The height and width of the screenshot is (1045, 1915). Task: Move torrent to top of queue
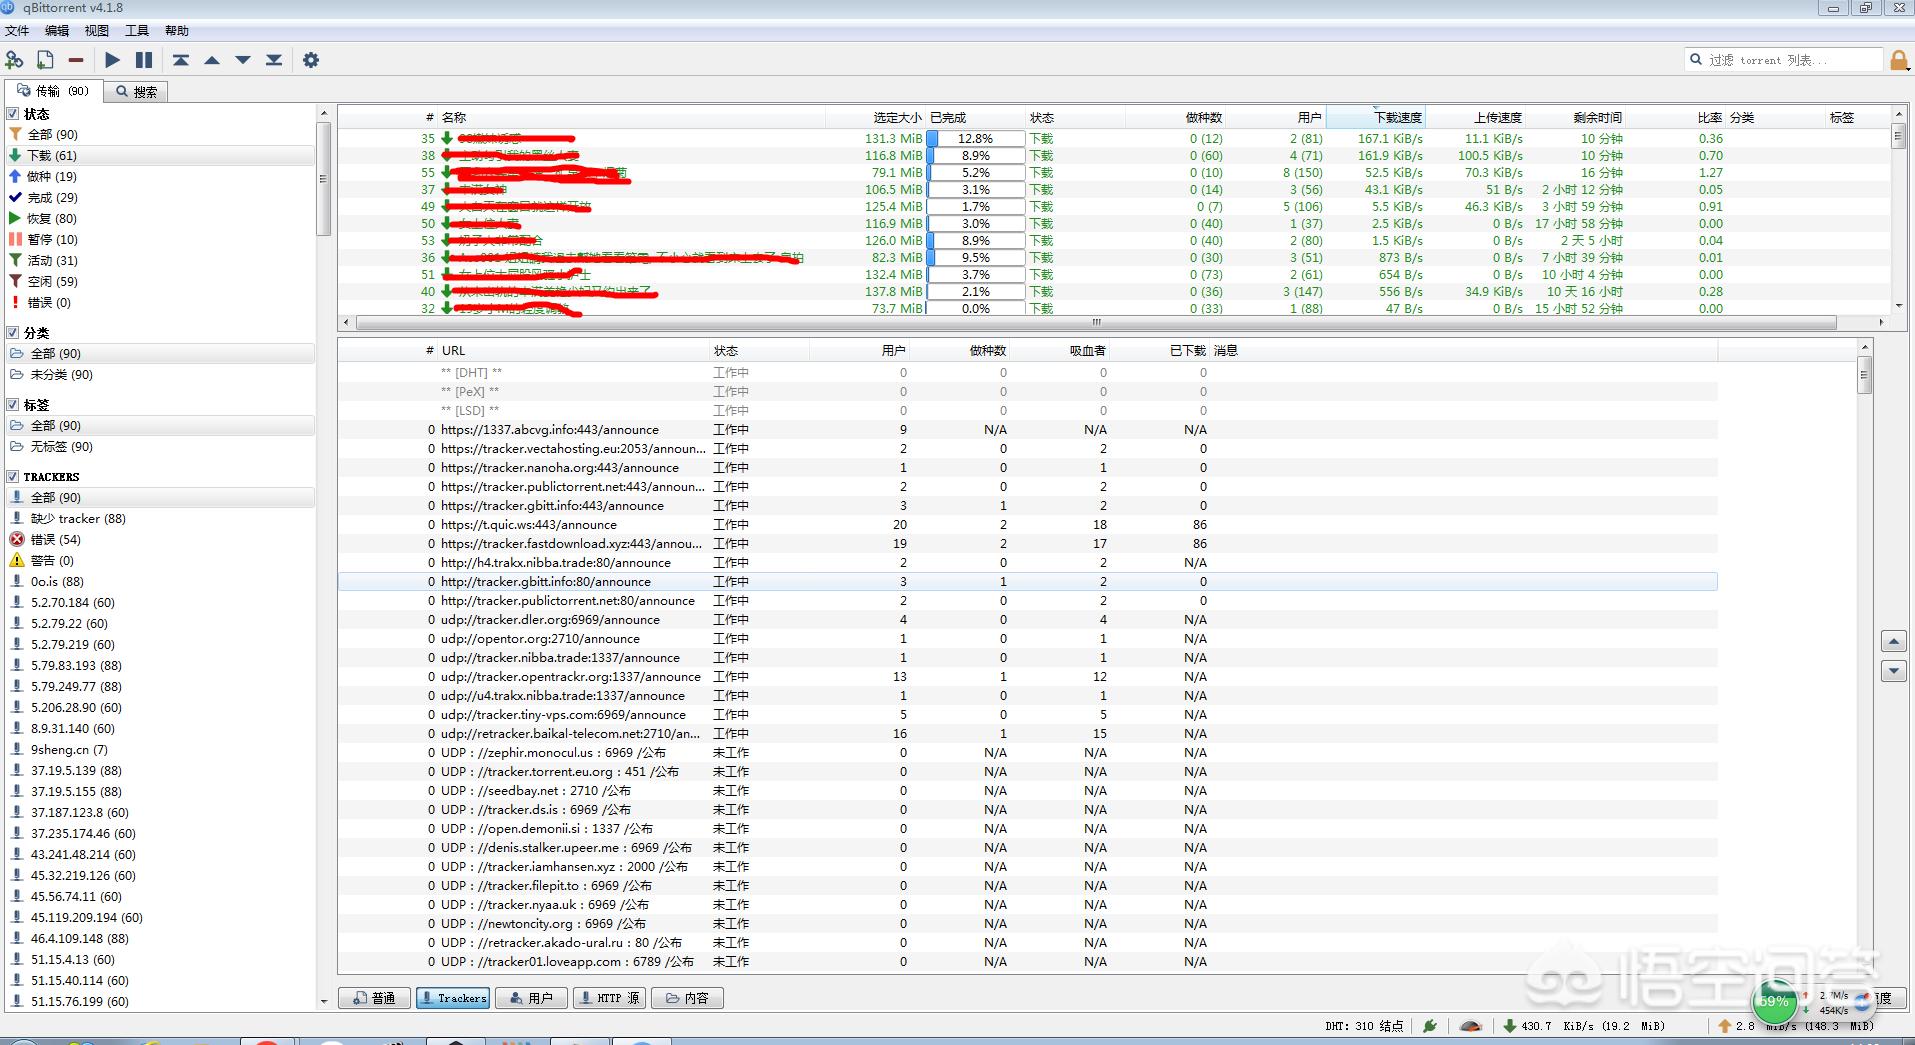click(x=181, y=60)
